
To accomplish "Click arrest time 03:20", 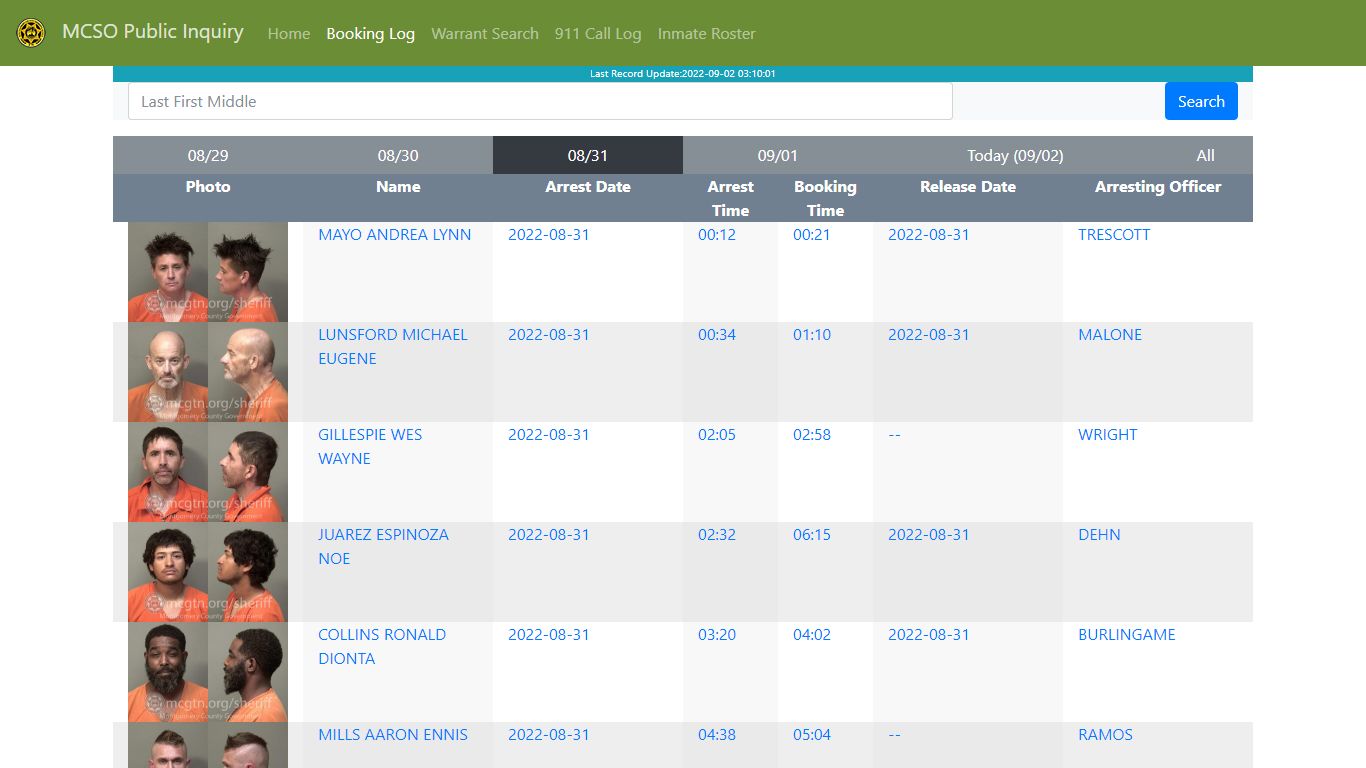I will 717,634.
